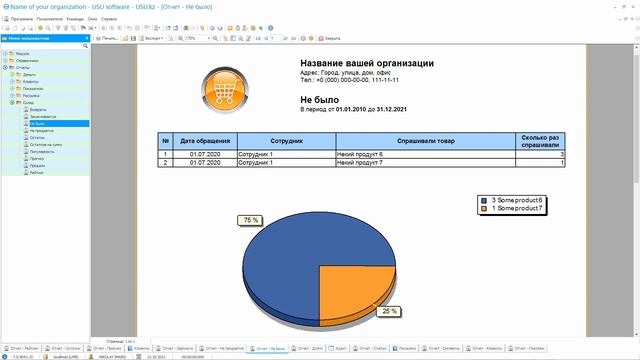Collapse the Склад folder node
Viewport: 640px width, 360px height.
point(12,102)
